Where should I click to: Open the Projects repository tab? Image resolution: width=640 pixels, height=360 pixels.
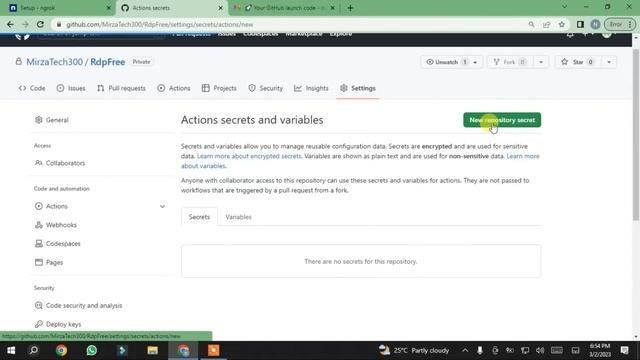click(219, 88)
